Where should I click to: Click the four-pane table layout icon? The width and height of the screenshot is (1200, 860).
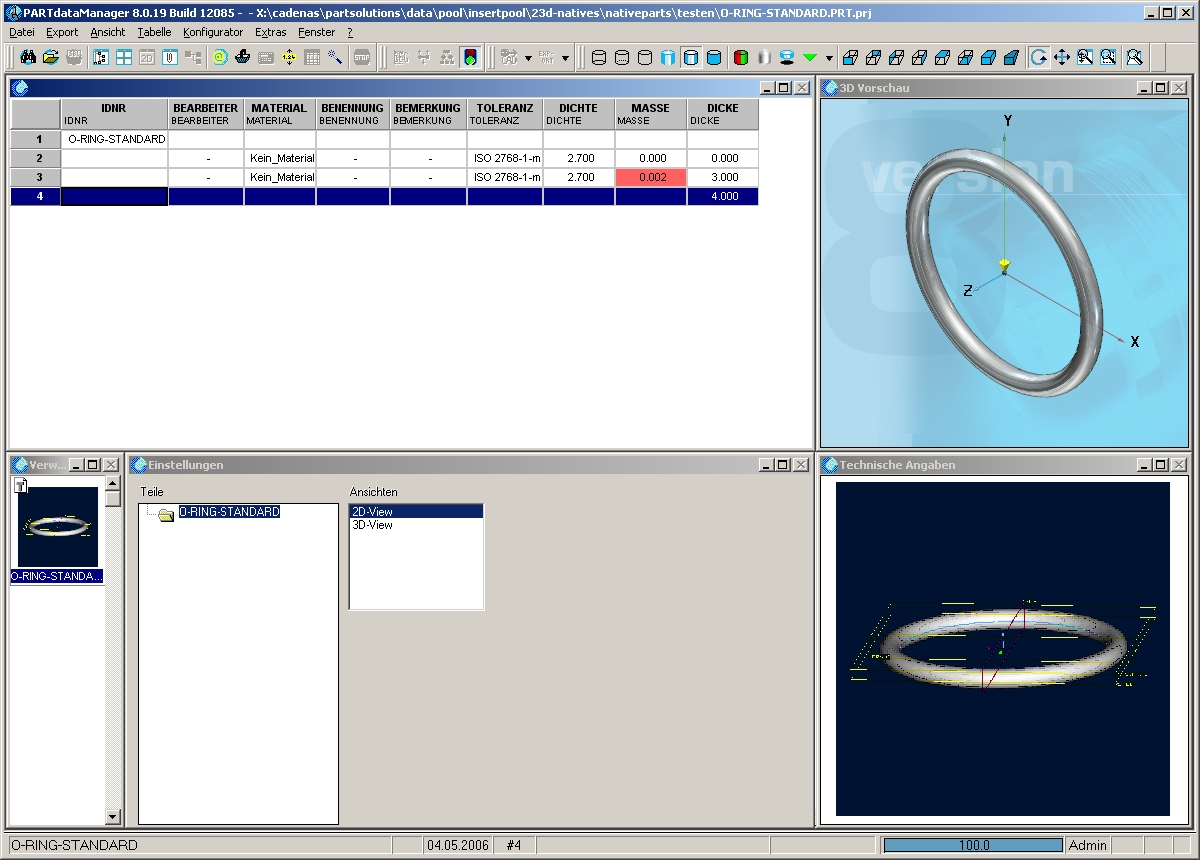(x=124, y=58)
